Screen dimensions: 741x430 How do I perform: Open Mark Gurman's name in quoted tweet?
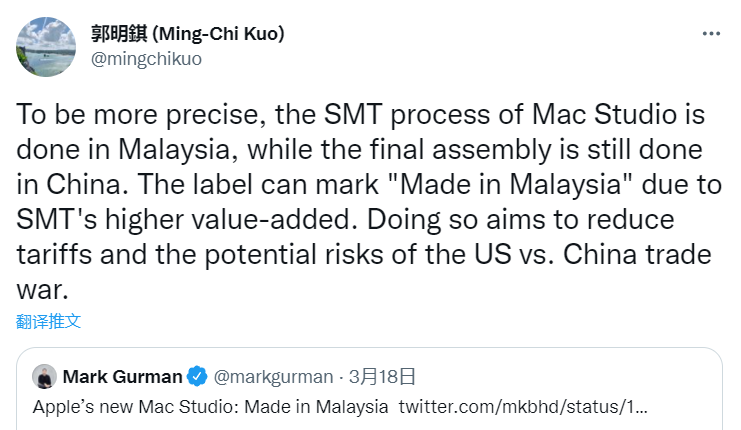click(x=122, y=377)
